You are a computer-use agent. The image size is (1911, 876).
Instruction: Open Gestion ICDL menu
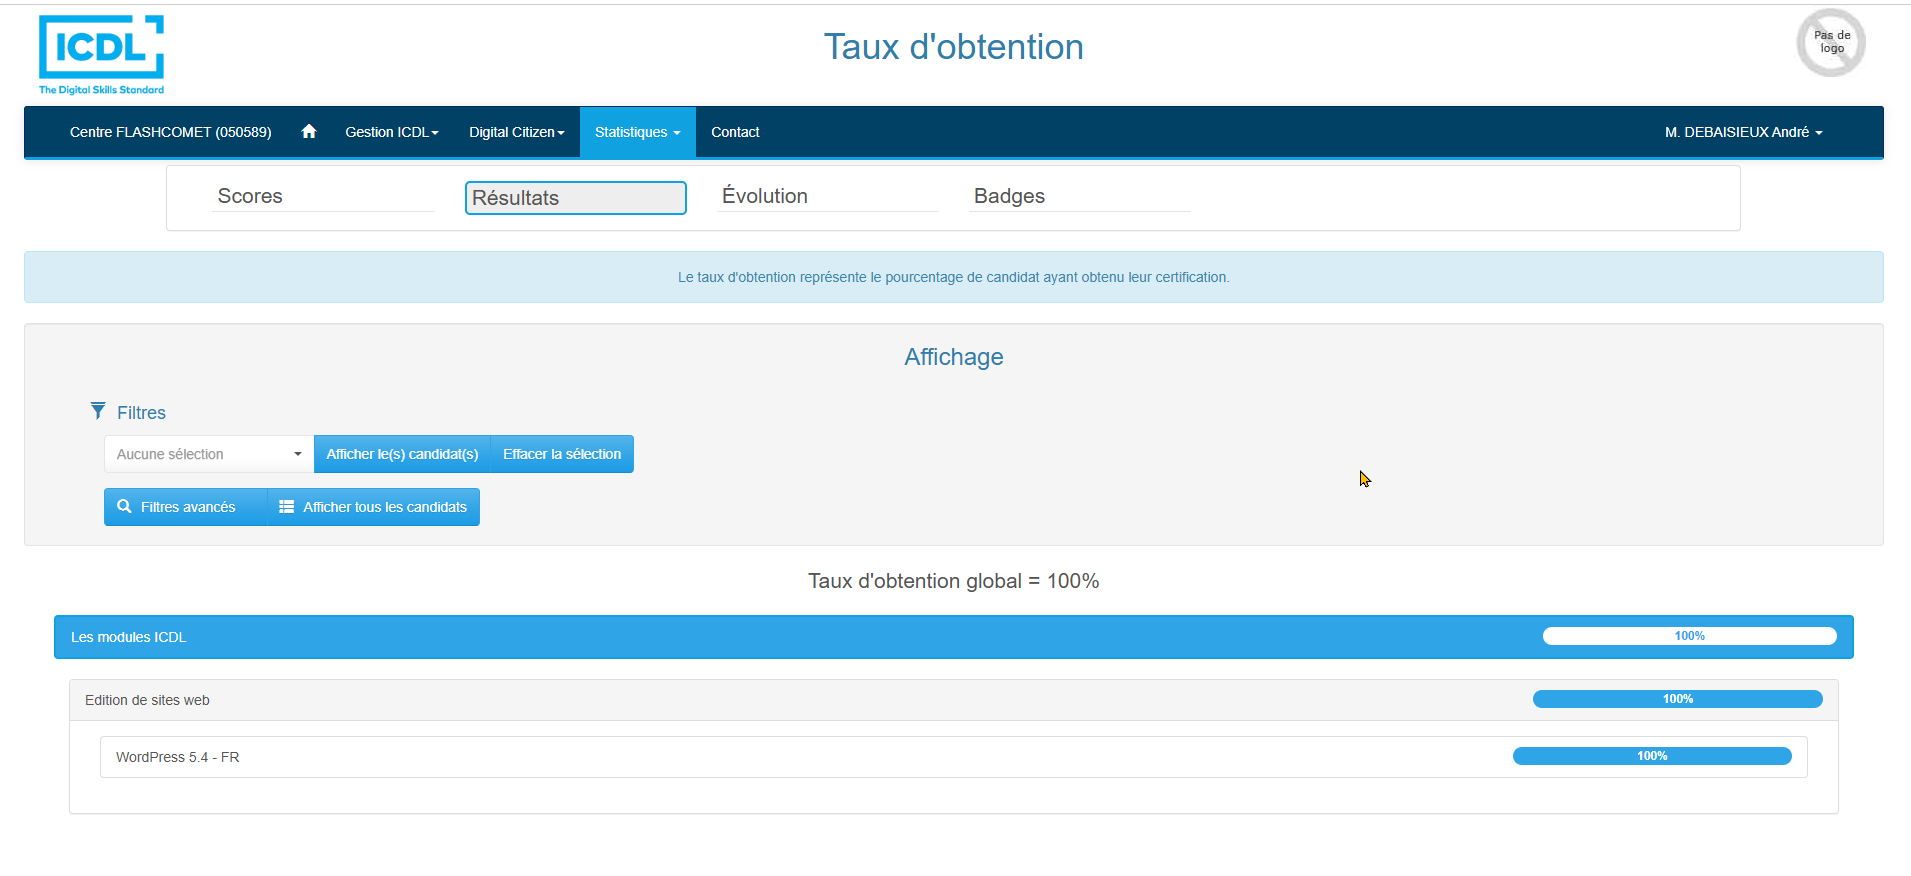coord(392,132)
